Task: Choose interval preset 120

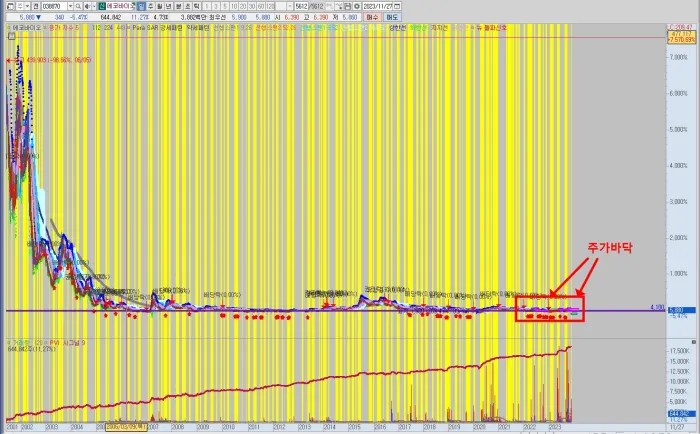Action: (270, 6)
